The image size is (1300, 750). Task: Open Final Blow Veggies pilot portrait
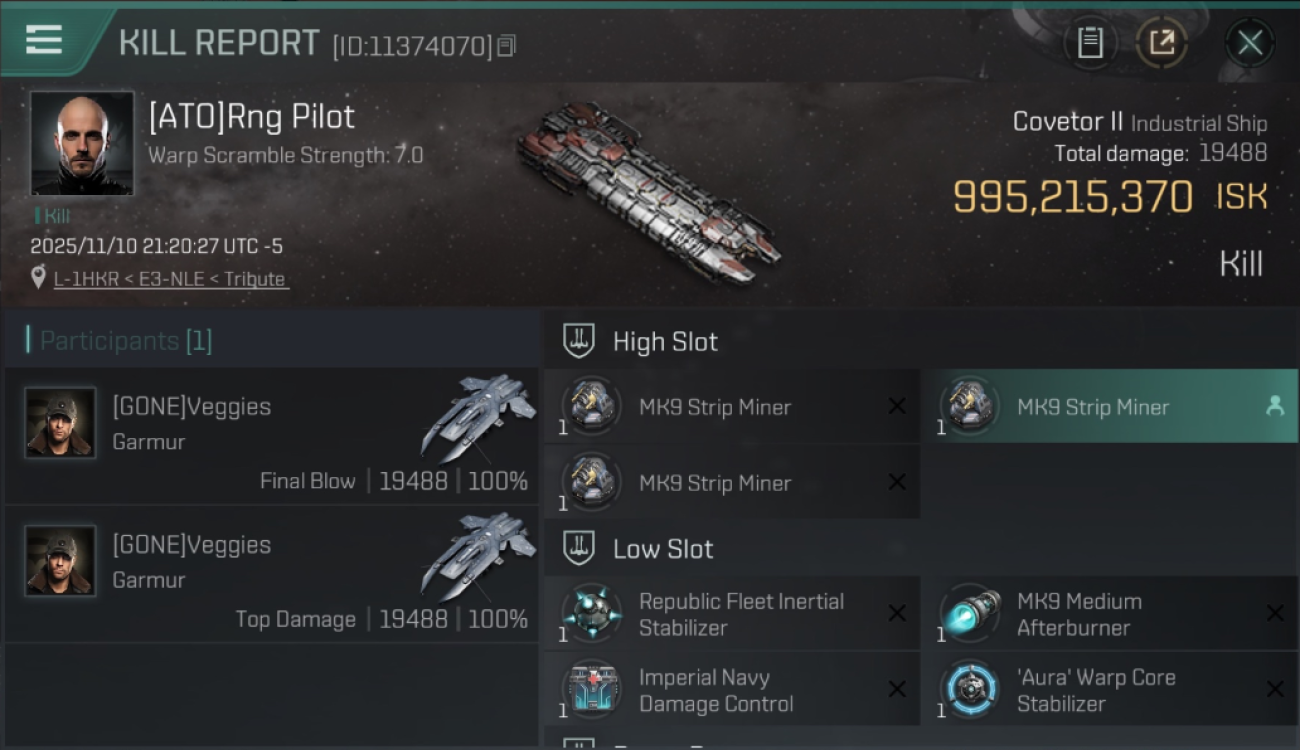[x=61, y=423]
